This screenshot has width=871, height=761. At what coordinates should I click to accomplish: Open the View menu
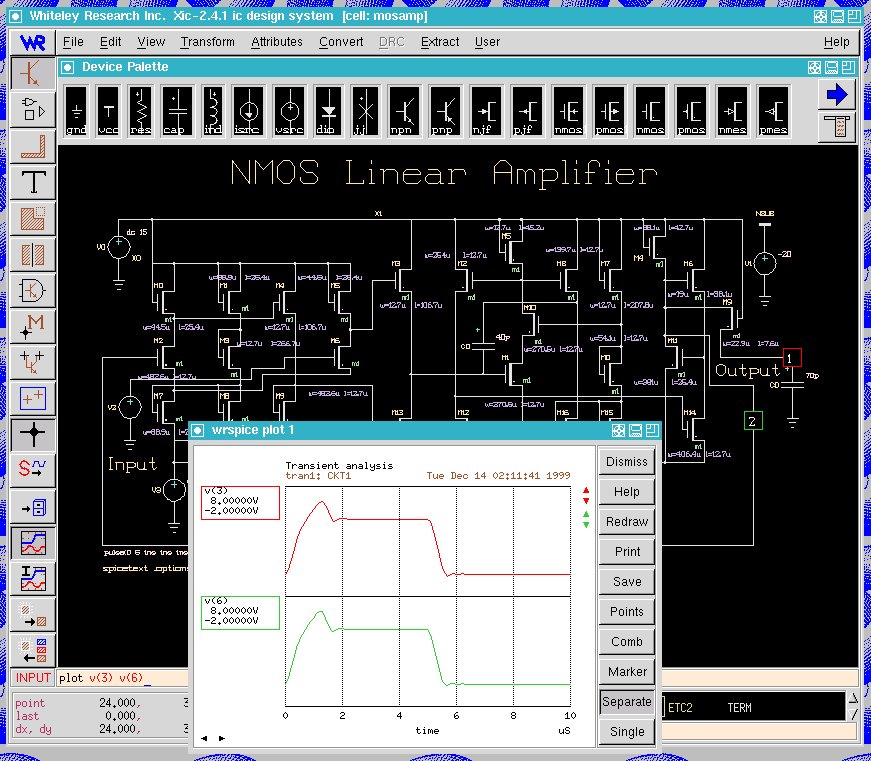[x=151, y=42]
